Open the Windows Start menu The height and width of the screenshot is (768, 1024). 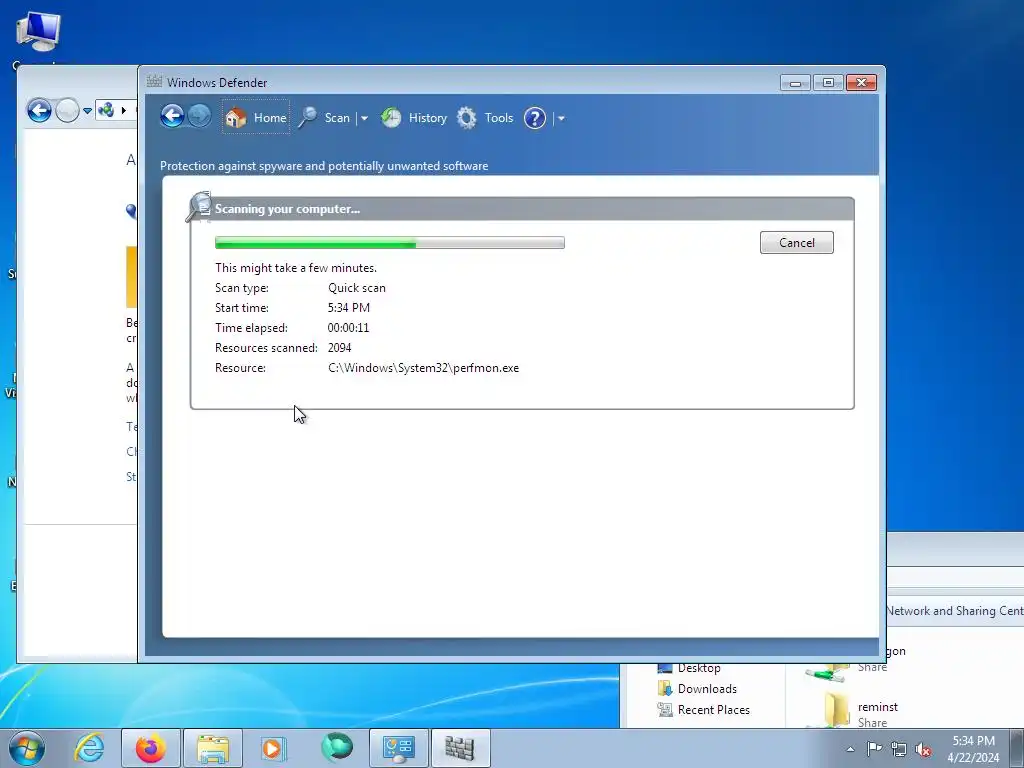click(x=27, y=748)
